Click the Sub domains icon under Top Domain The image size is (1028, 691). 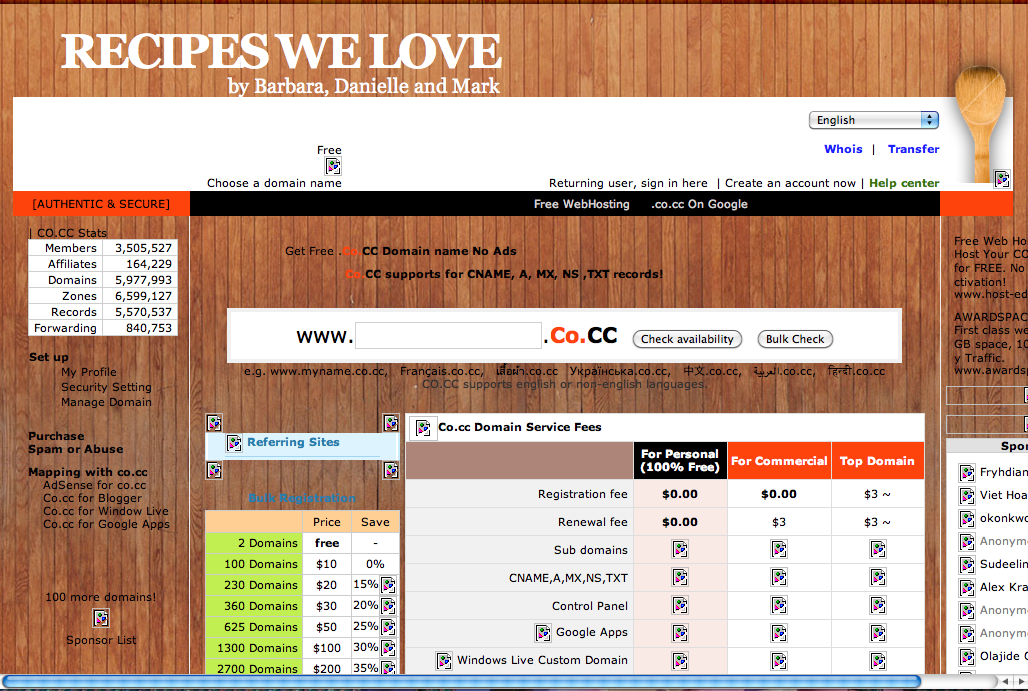pos(878,549)
